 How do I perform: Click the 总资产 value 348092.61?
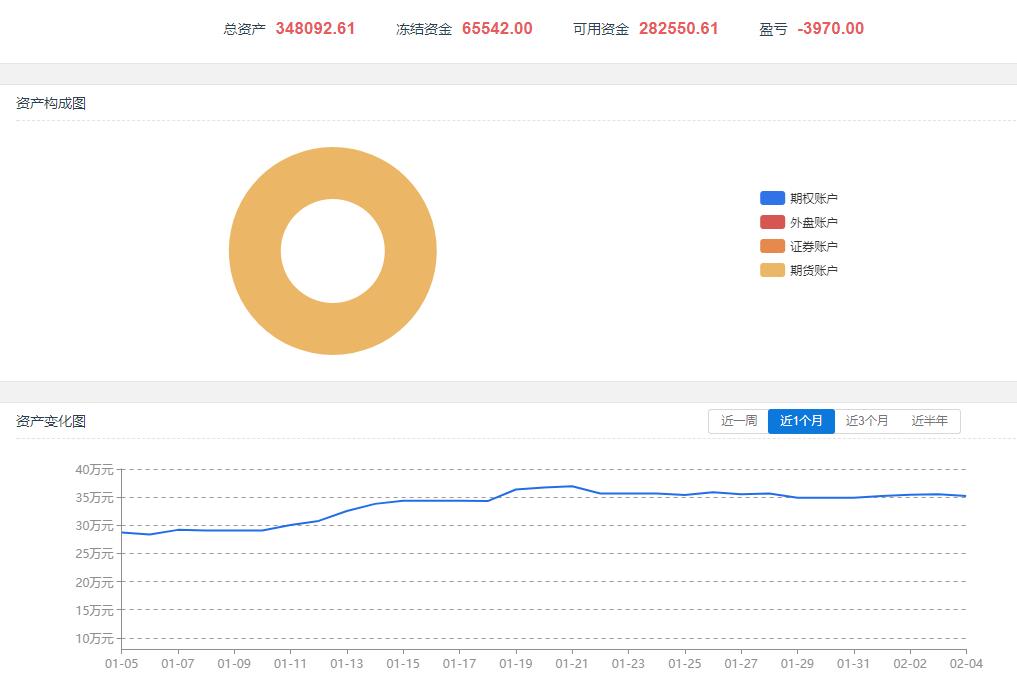pos(315,29)
